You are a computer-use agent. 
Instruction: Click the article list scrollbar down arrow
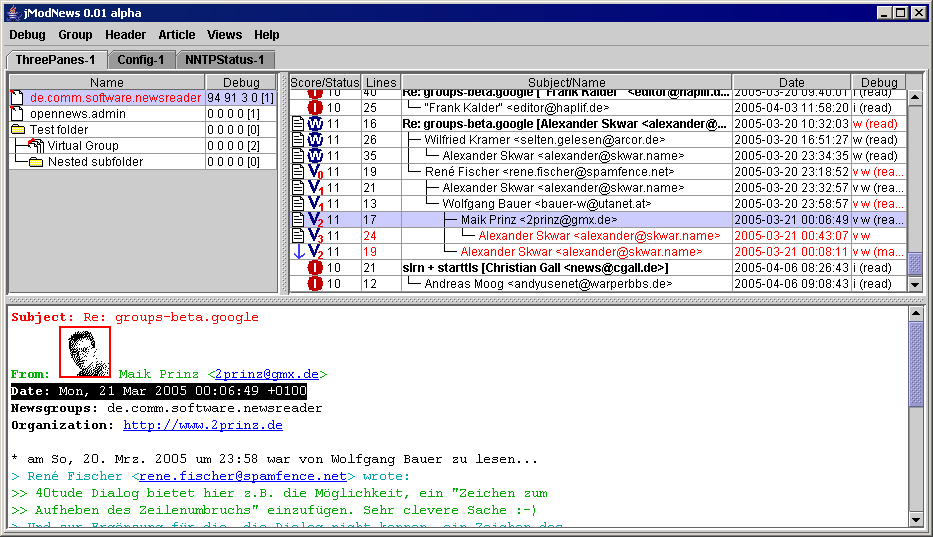point(915,284)
